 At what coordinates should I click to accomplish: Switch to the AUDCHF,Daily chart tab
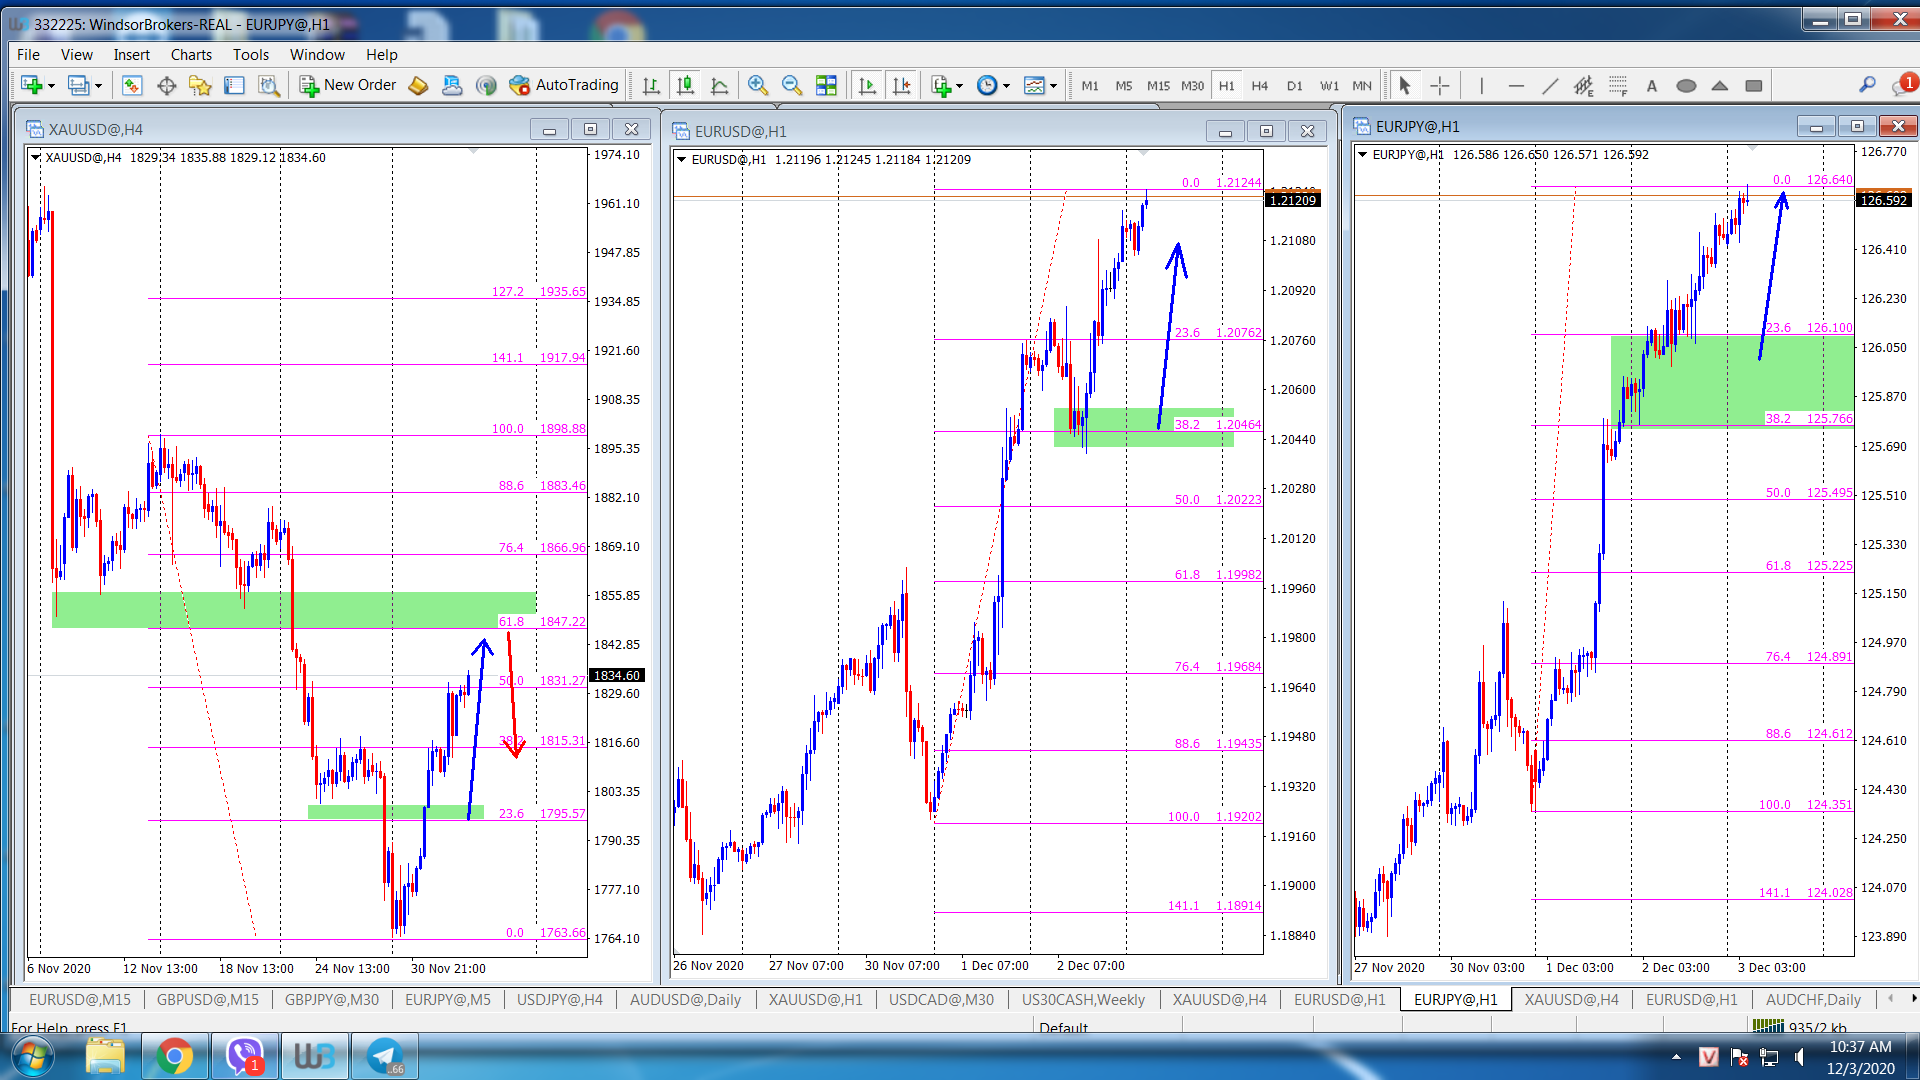coord(1813,999)
